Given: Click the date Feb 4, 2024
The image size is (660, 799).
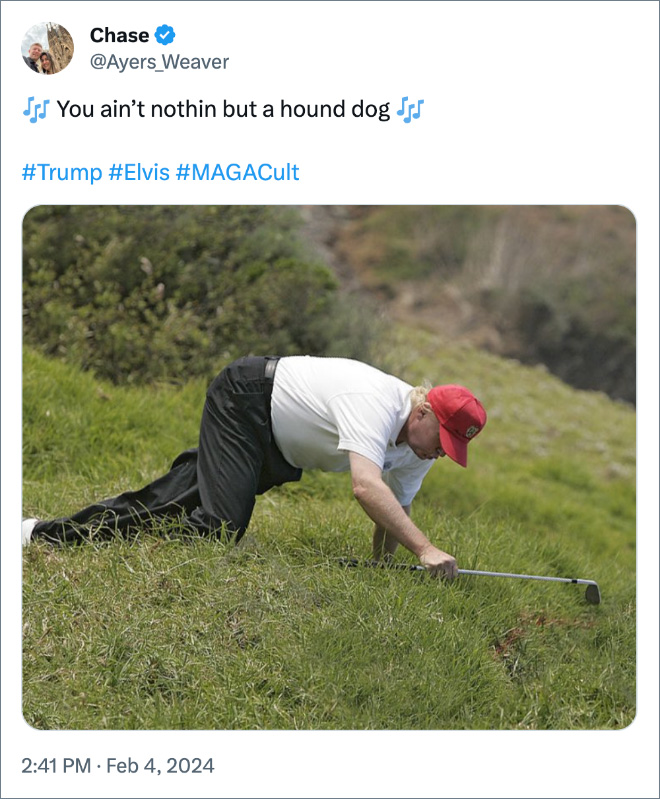Looking at the screenshot, I should [159, 767].
